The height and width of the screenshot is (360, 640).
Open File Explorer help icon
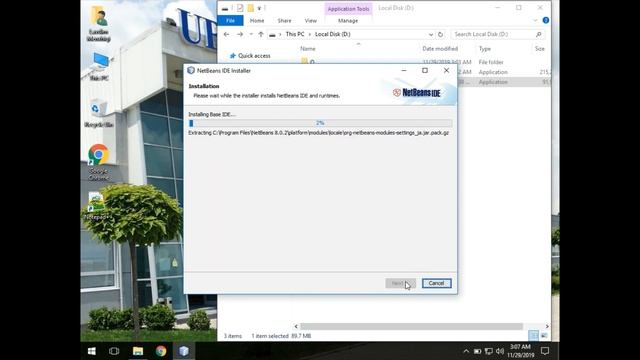(546, 20)
